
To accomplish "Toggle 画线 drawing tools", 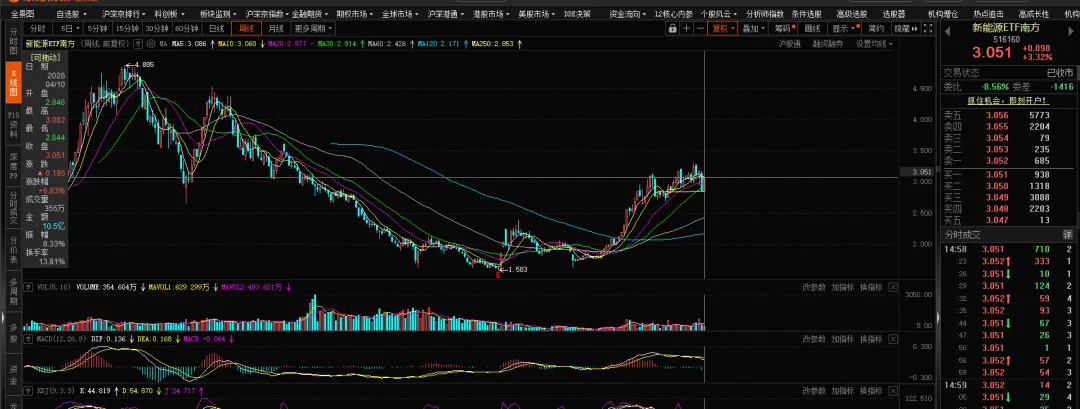I will 812,28.
